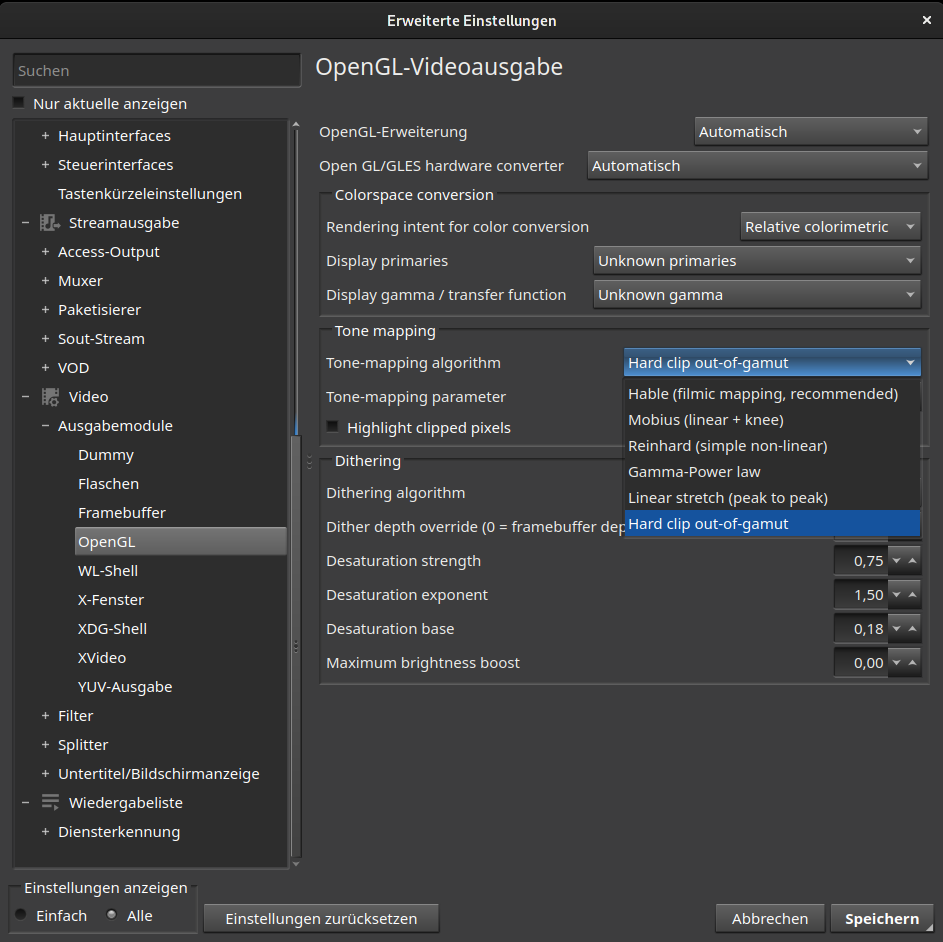Open the OpenGL-Erweiterung dropdown
Screen dimensions: 943x942
810,132
